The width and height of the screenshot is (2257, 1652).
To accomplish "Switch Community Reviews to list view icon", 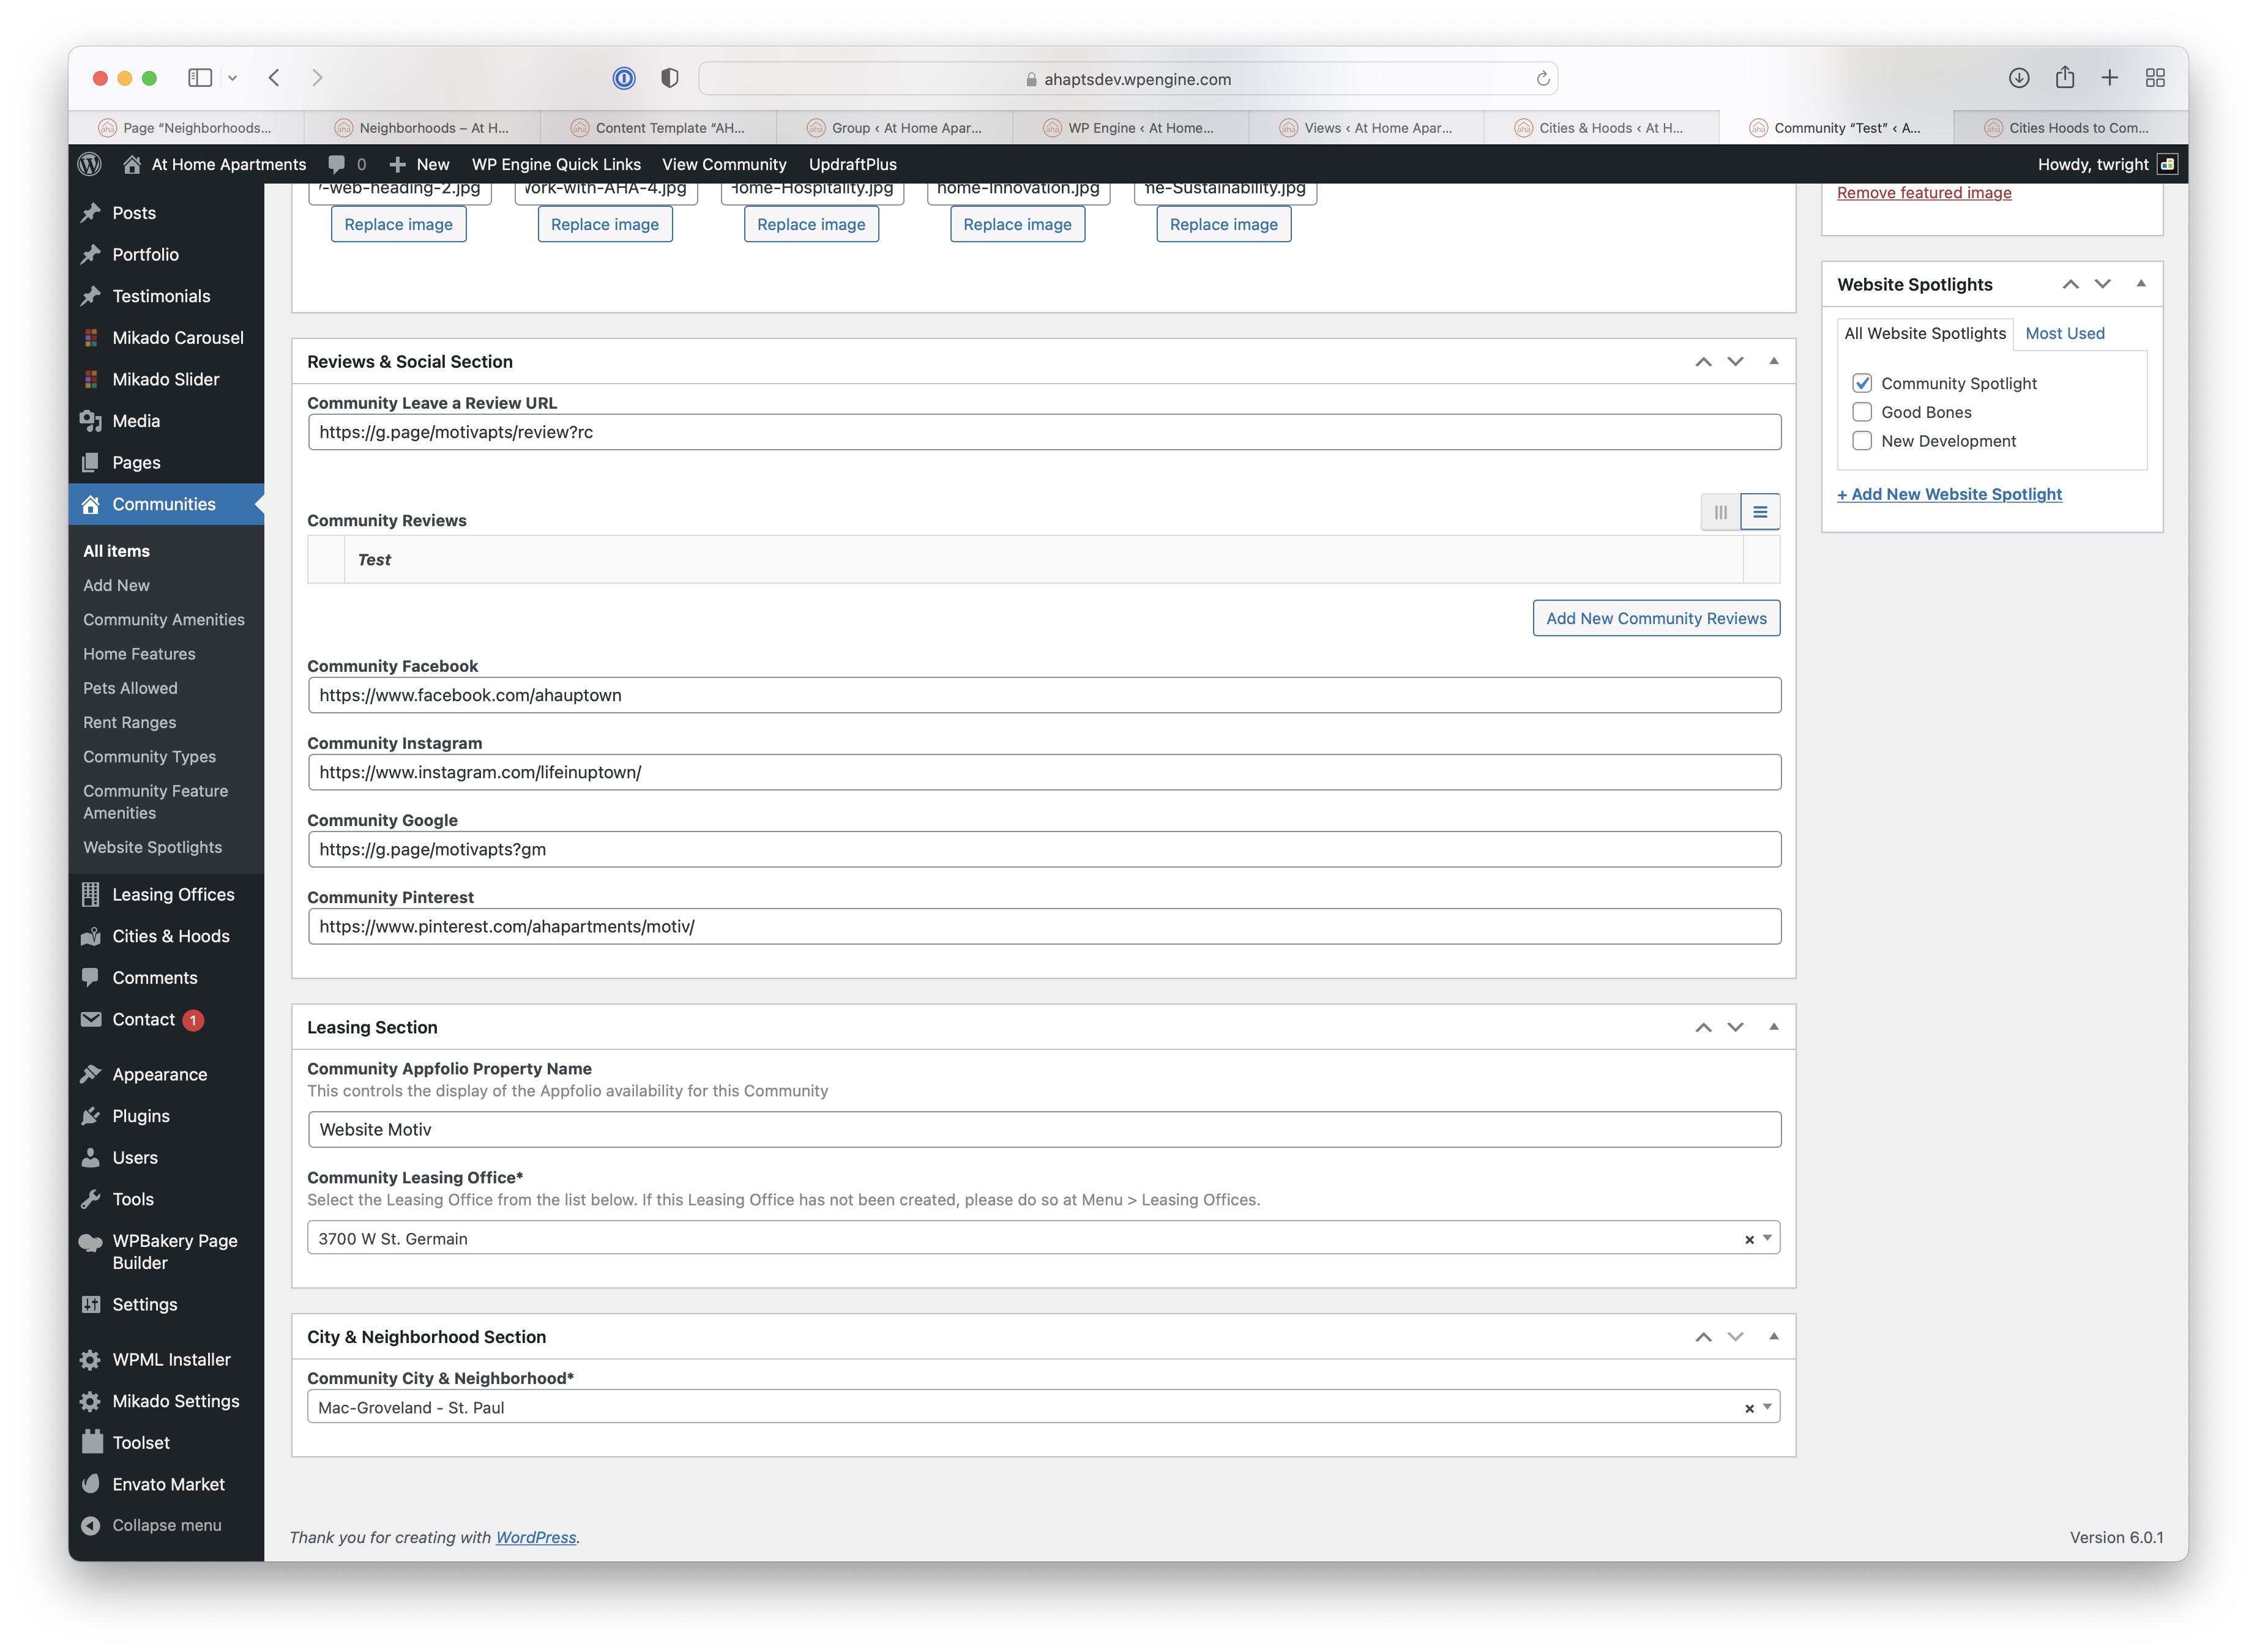I will [1760, 512].
